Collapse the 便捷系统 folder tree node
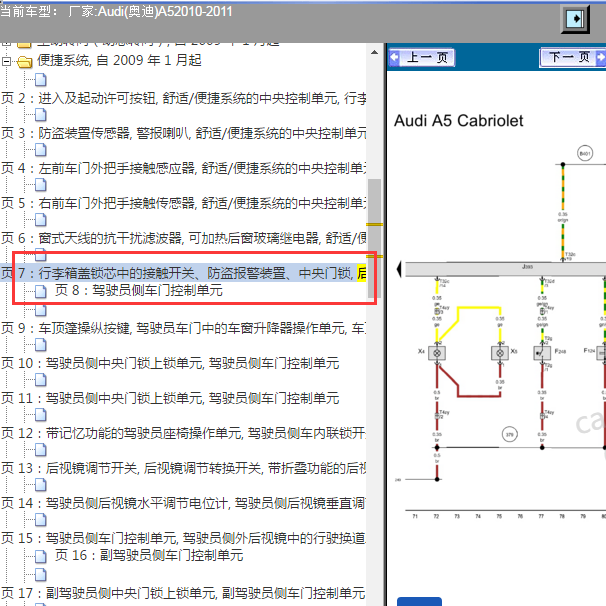 pos(6,61)
